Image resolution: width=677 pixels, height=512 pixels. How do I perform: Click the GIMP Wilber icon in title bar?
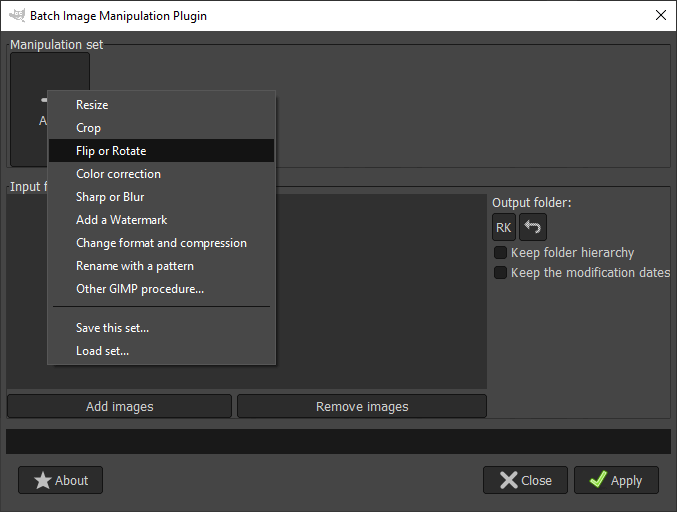coord(17,16)
